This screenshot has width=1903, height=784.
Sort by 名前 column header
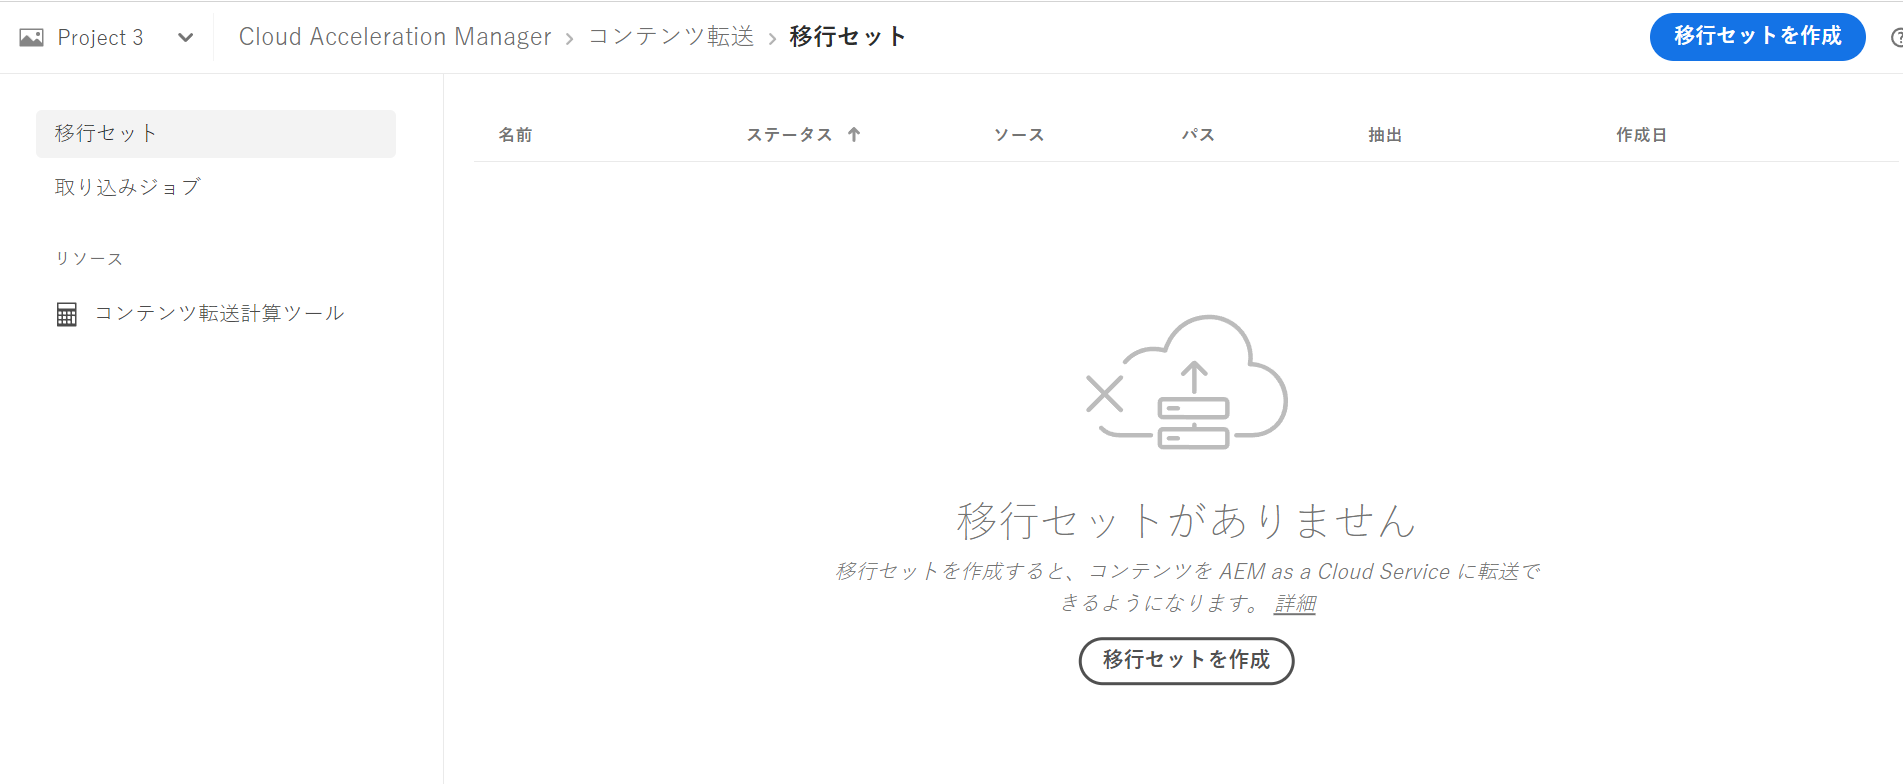(x=515, y=135)
